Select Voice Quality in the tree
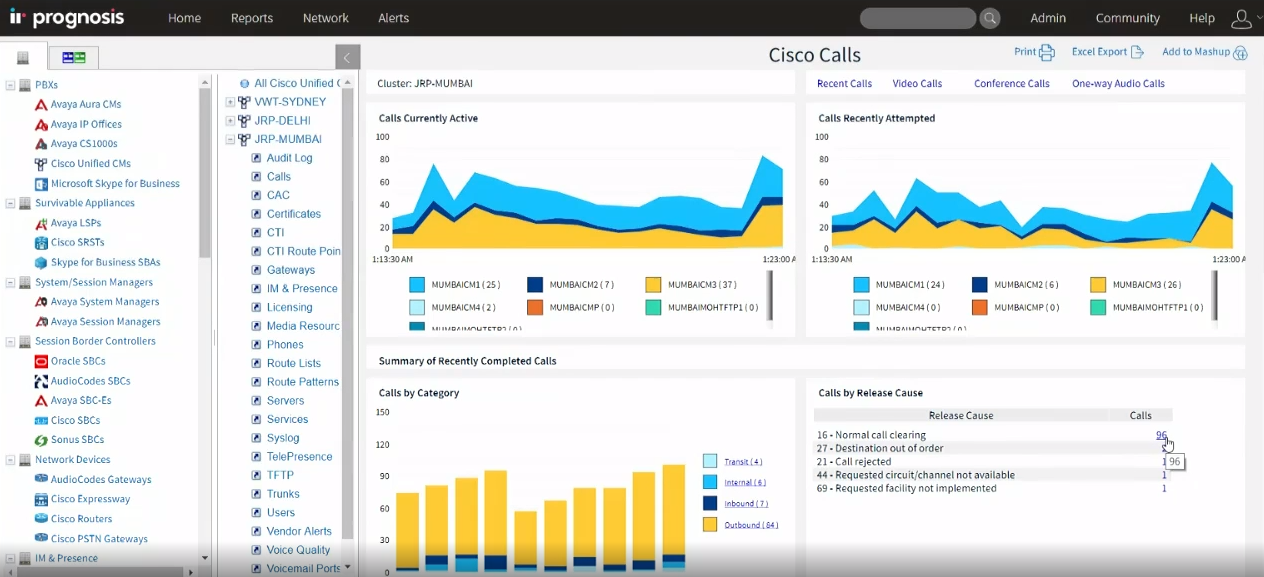This screenshot has height=577, width=1264. pos(298,550)
